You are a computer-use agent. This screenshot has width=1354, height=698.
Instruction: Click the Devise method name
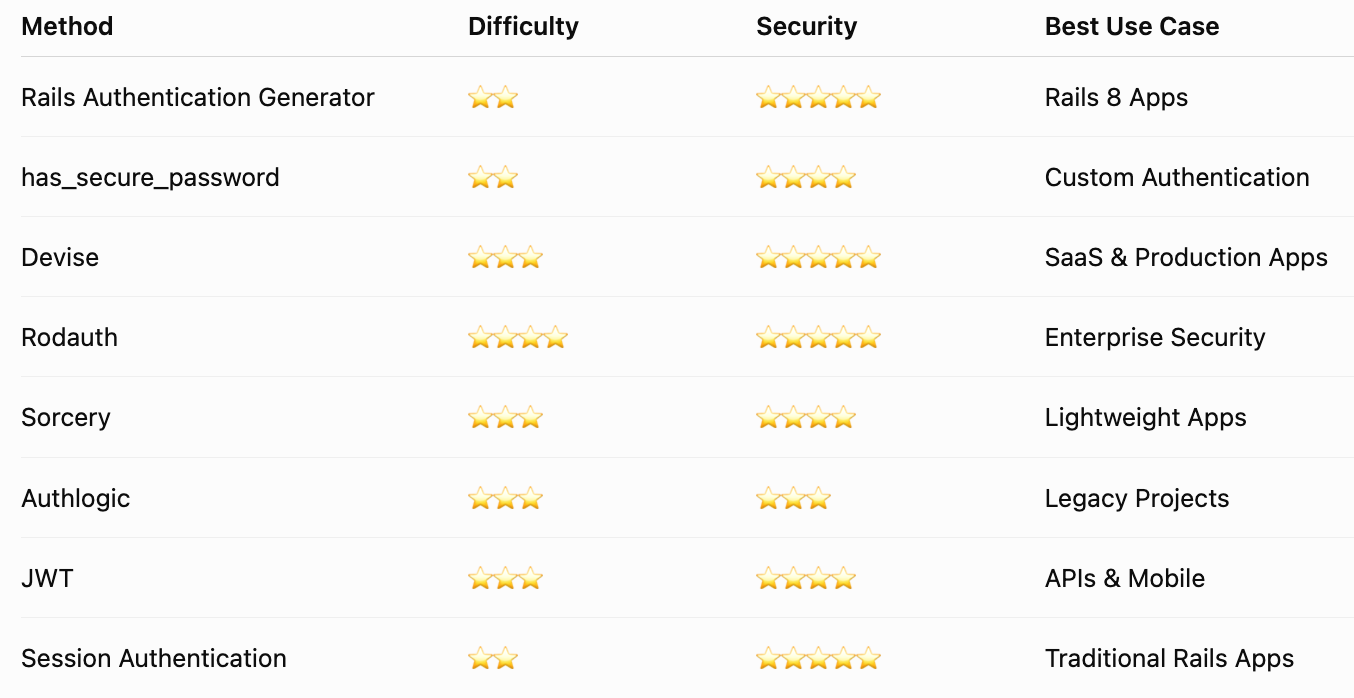point(60,258)
